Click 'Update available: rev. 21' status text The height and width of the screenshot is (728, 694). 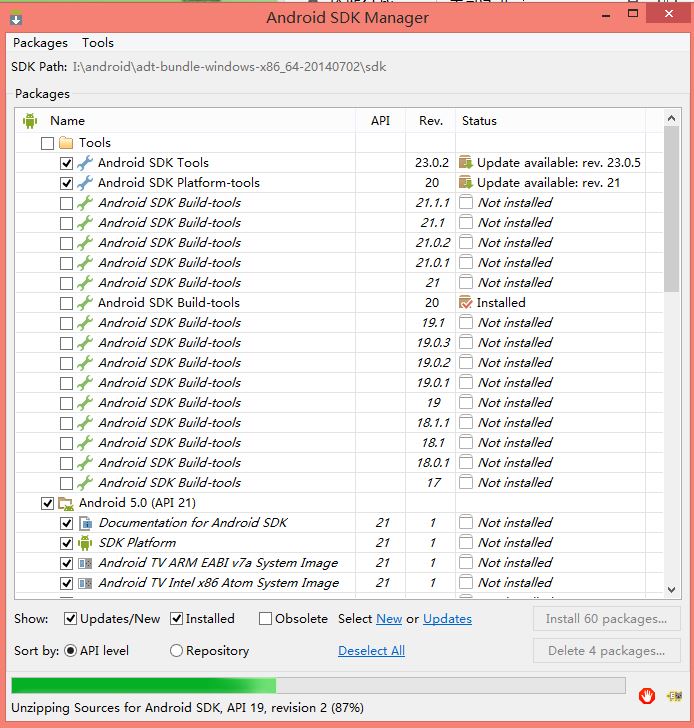(548, 182)
